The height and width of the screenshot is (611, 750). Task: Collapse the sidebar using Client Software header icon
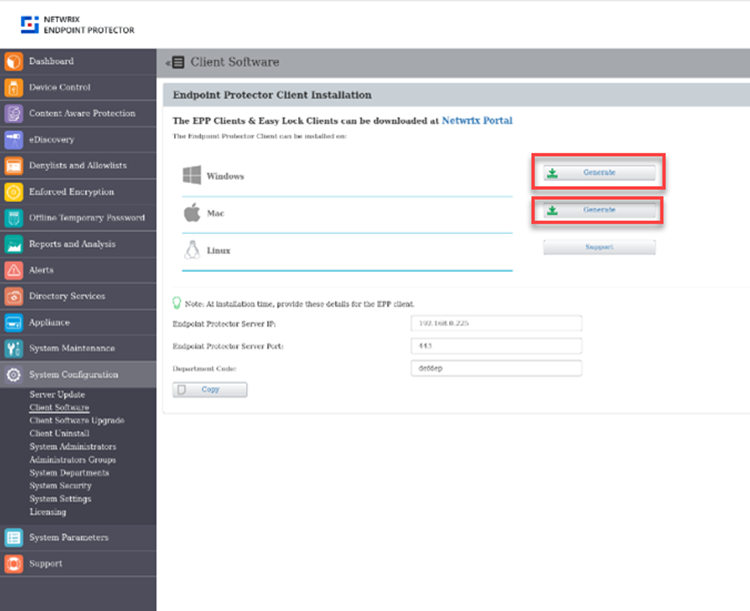click(176, 62)
